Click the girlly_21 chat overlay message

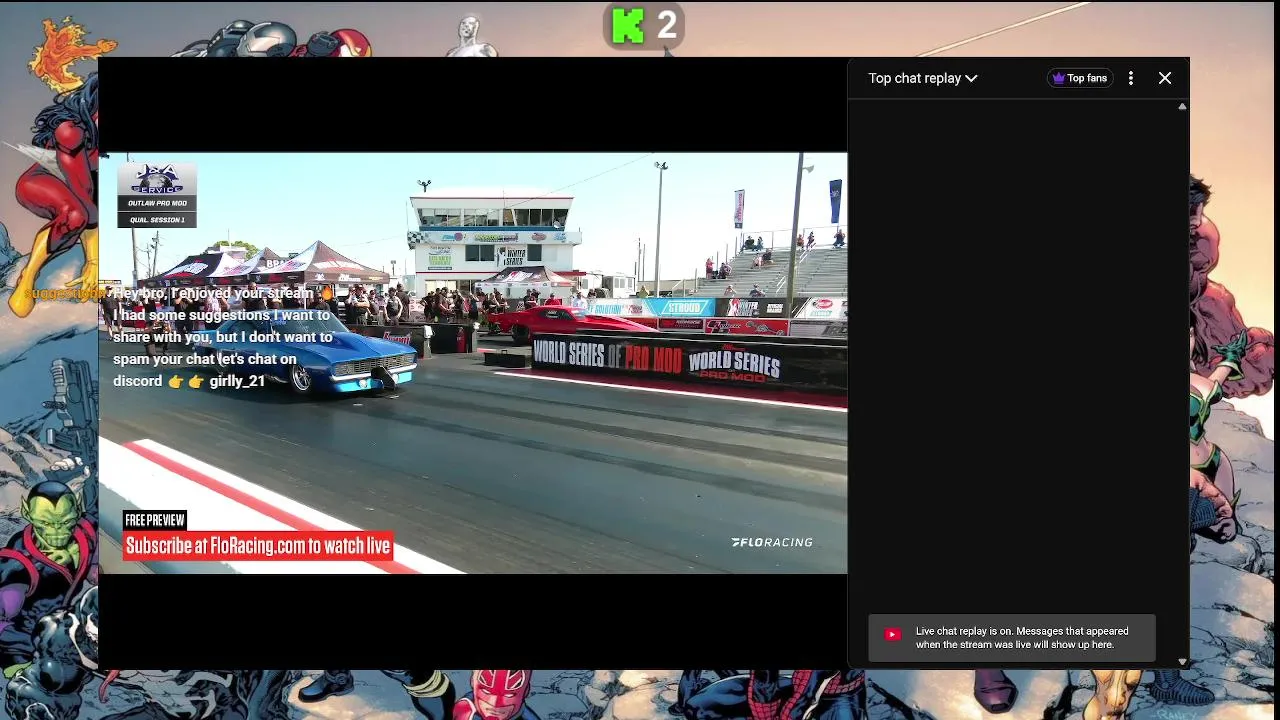[222, 337]
